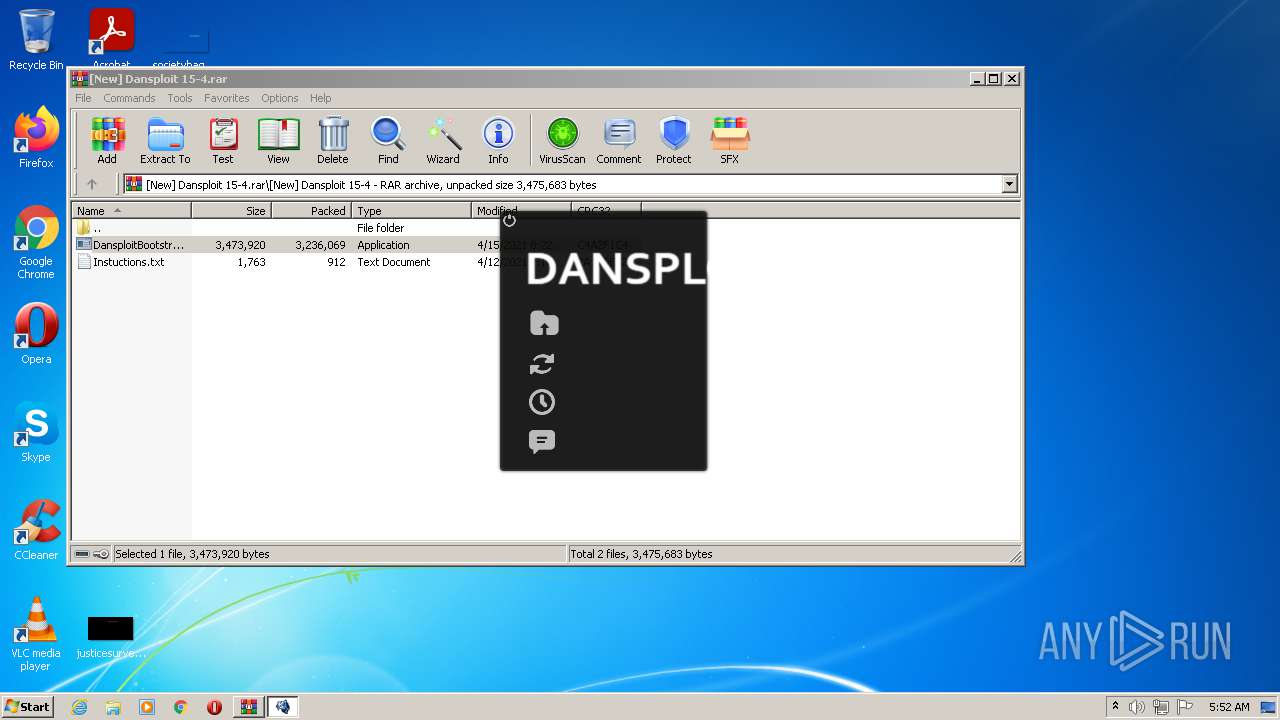
Task: Open the Find magnifier tool
Action: point(388,140)
